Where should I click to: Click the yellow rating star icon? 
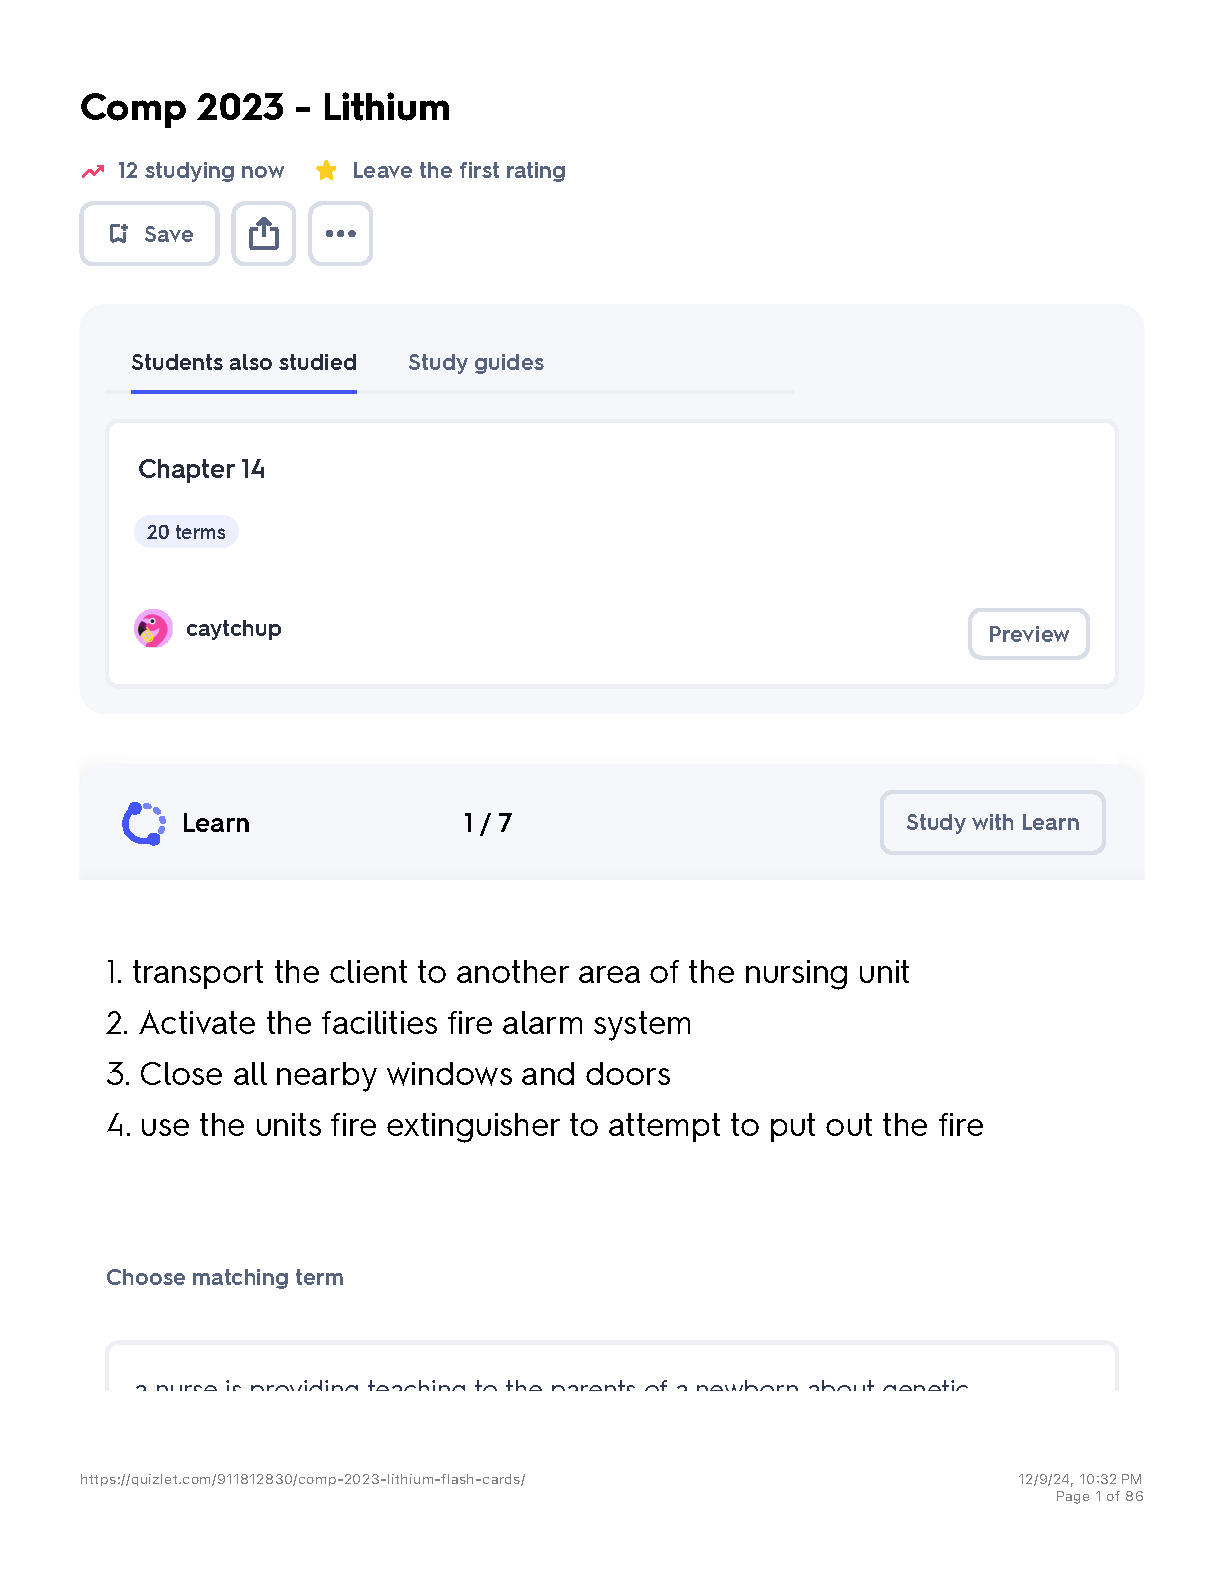click(x=326, y=171)
